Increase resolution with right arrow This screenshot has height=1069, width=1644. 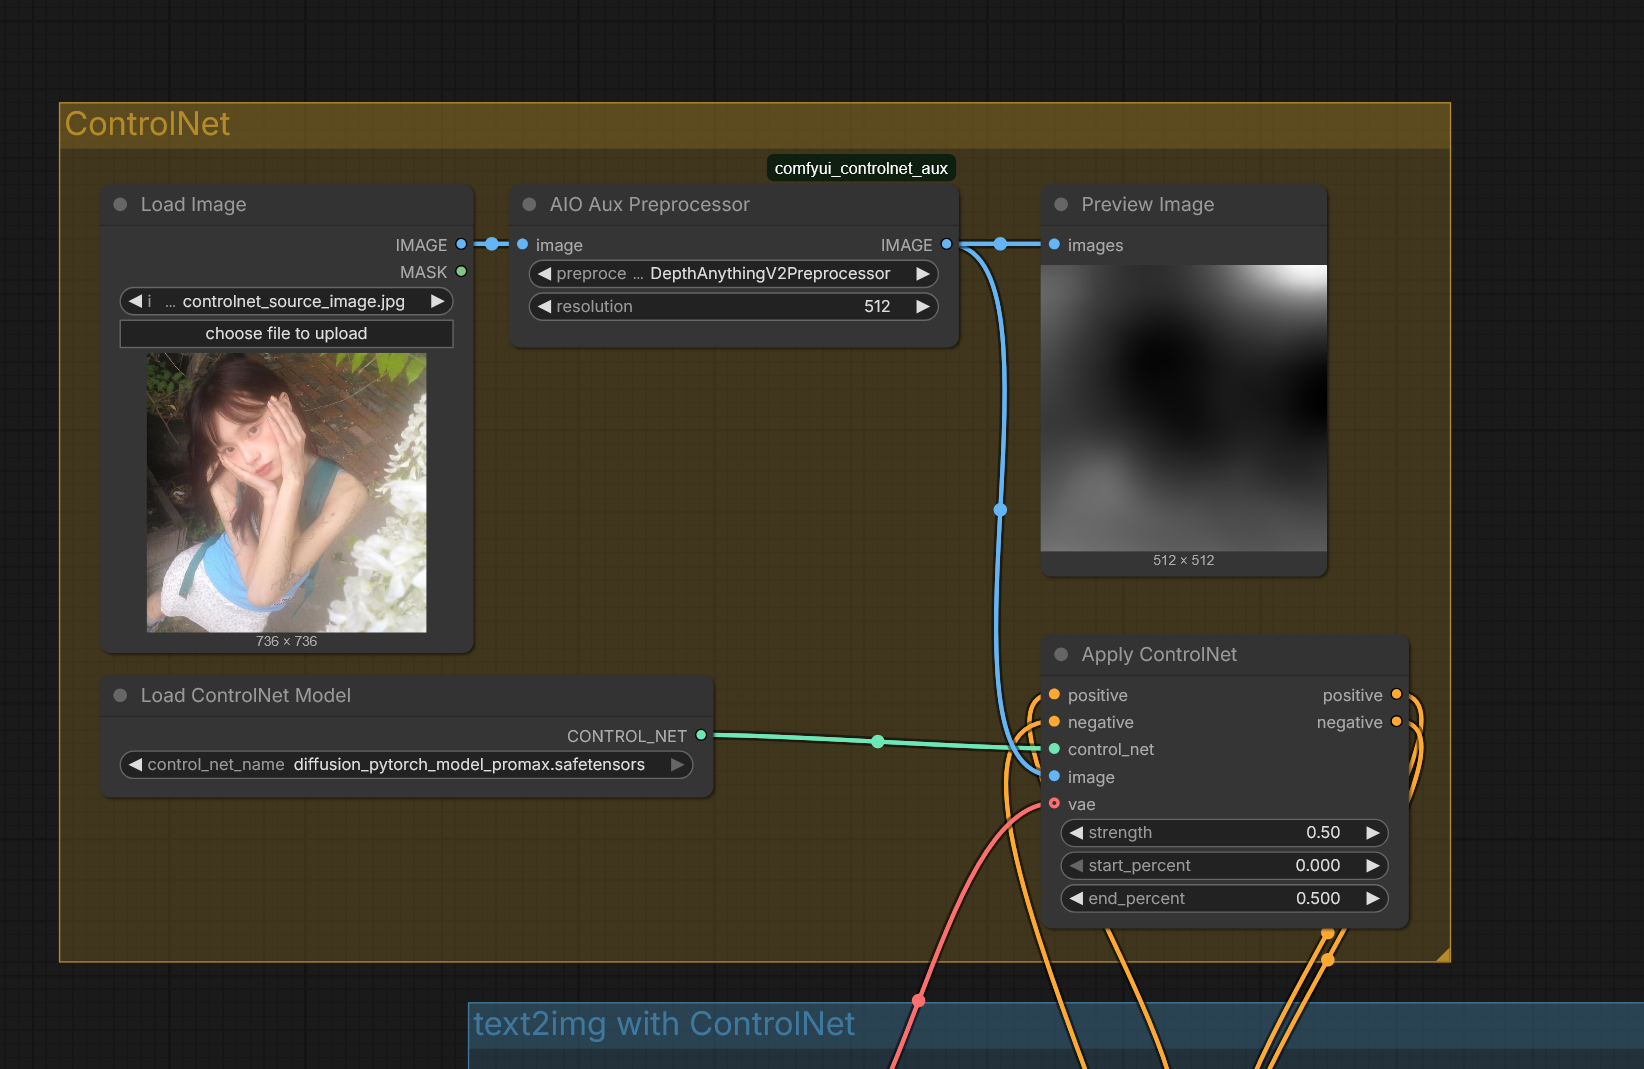(922, 306)
